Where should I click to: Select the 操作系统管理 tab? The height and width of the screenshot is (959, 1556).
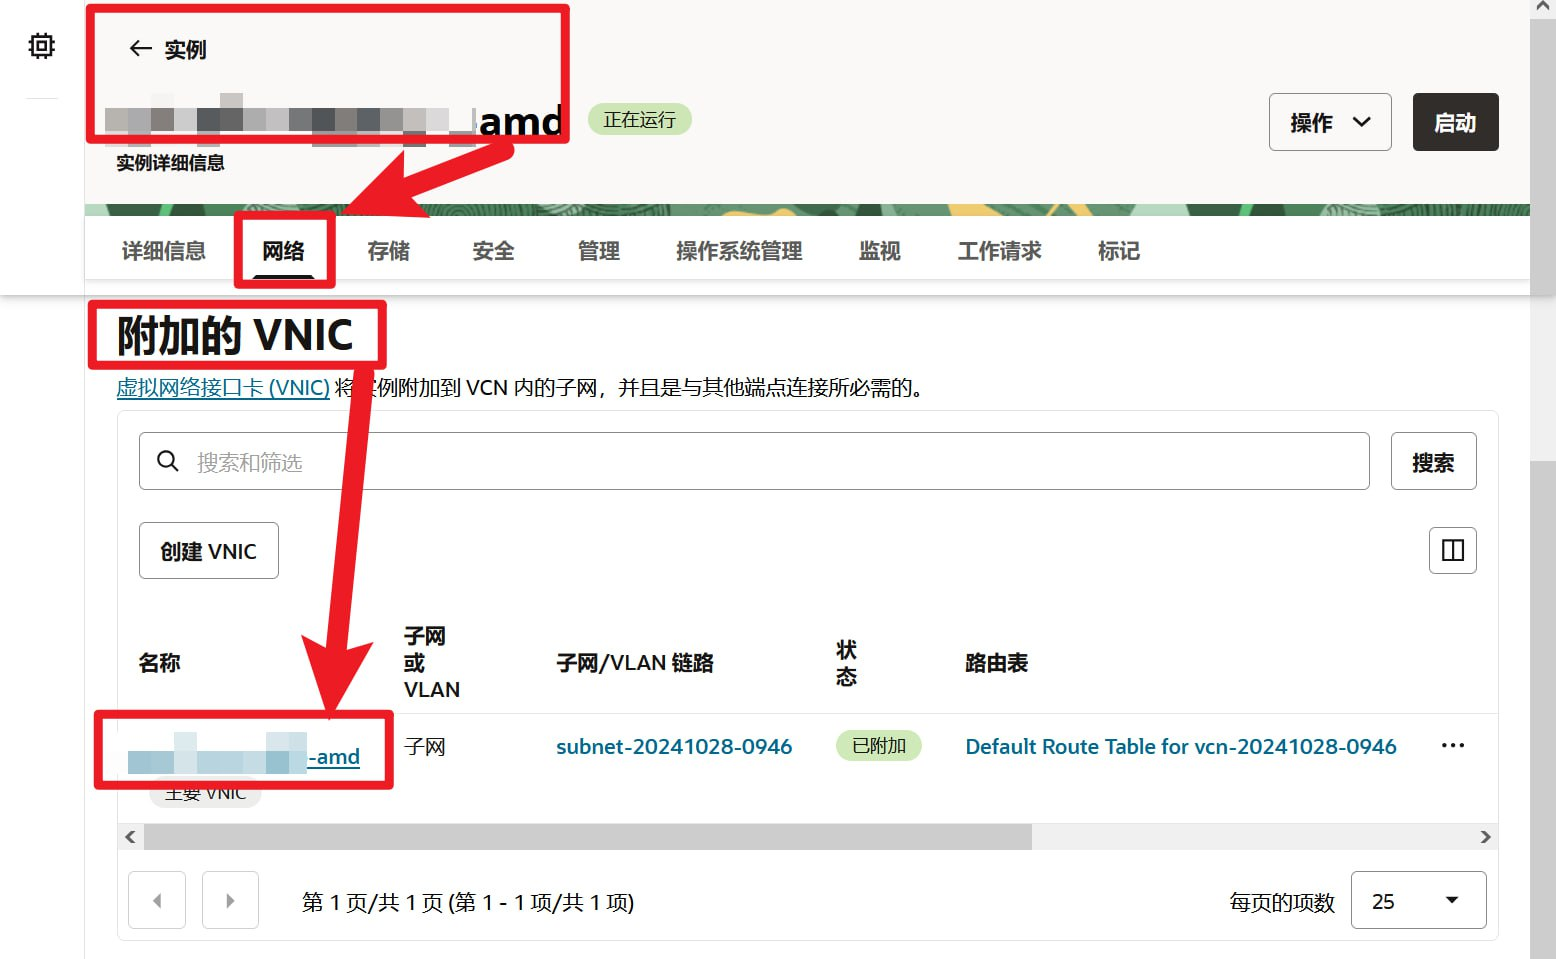pyautogui.click(x=738, y=251)
